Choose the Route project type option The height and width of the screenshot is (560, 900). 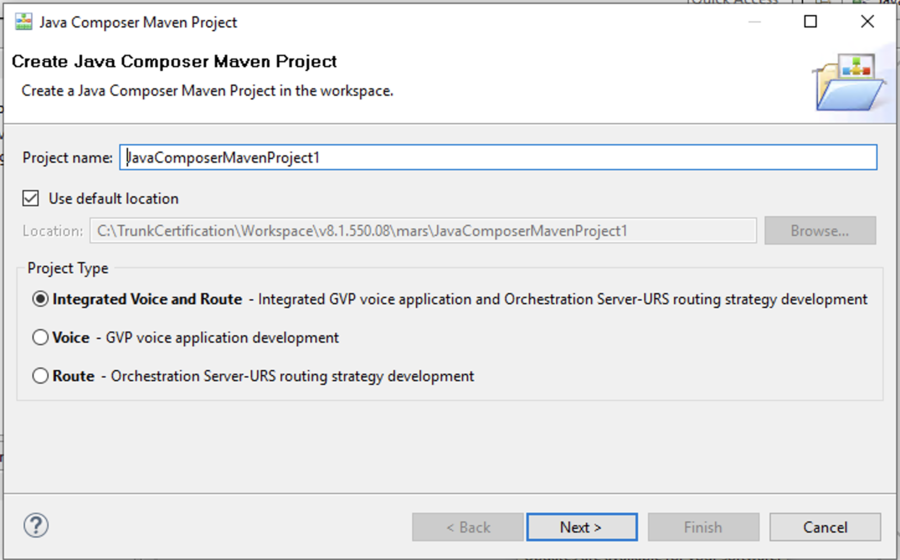[40, 376]
